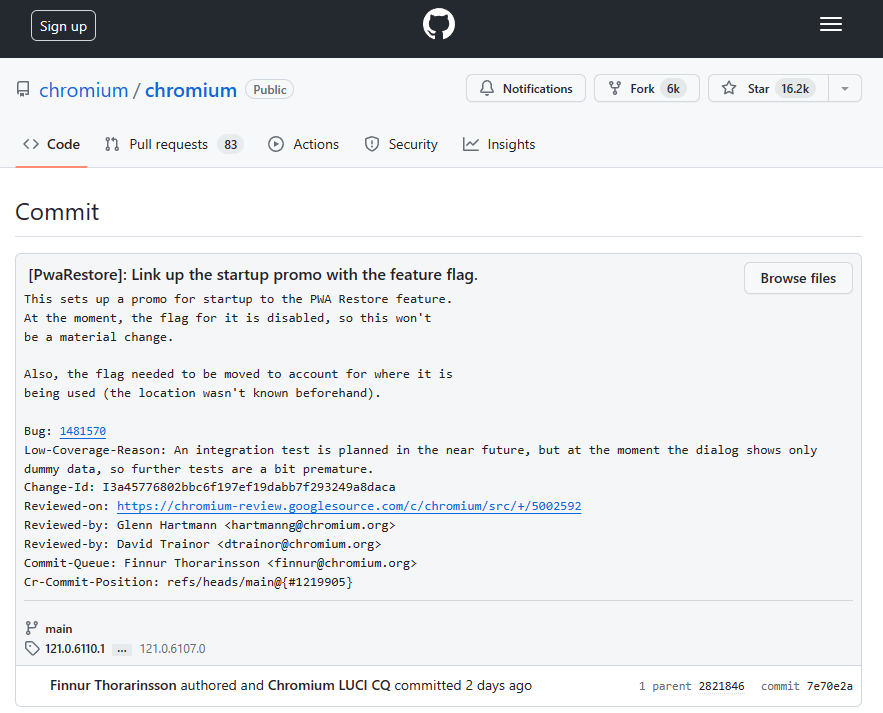Open bug 1481570 link

coord(83,431)
